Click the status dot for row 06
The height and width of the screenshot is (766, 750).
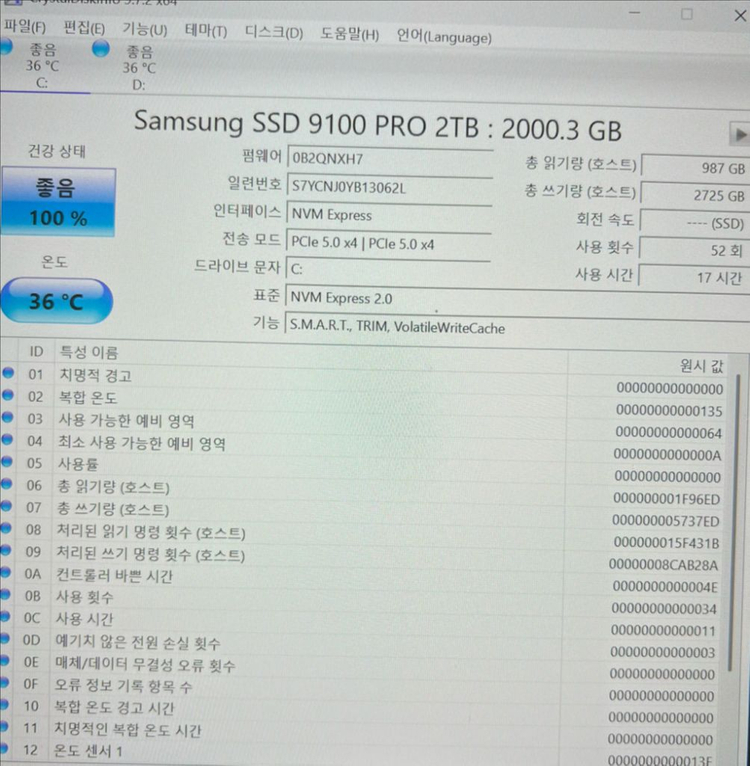pyautogui.click(x=6, y=484)
